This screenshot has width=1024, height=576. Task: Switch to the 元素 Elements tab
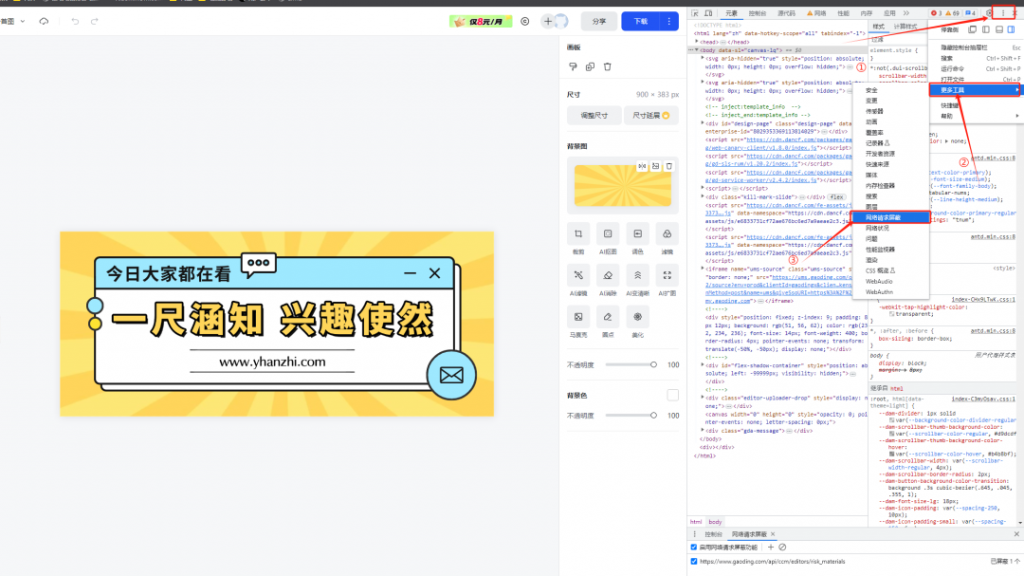coord(731,13)
